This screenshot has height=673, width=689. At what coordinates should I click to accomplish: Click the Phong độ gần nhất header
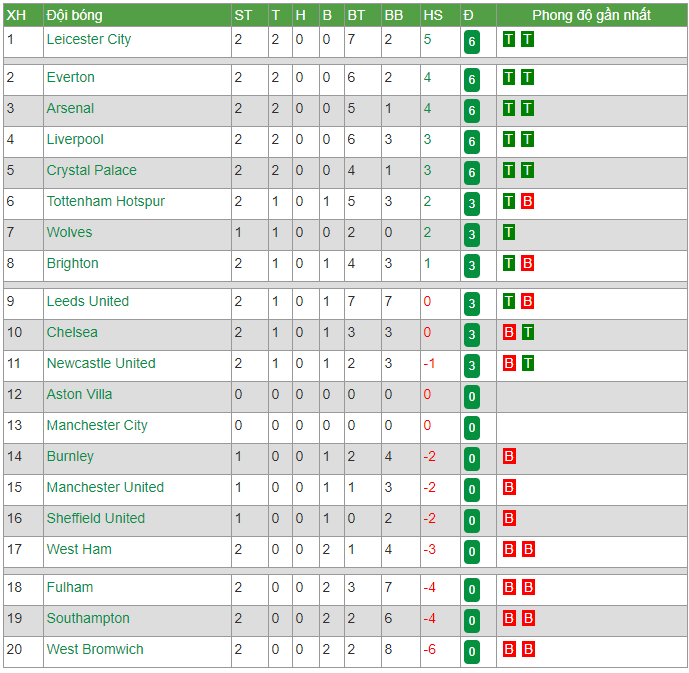pos(591,15)
